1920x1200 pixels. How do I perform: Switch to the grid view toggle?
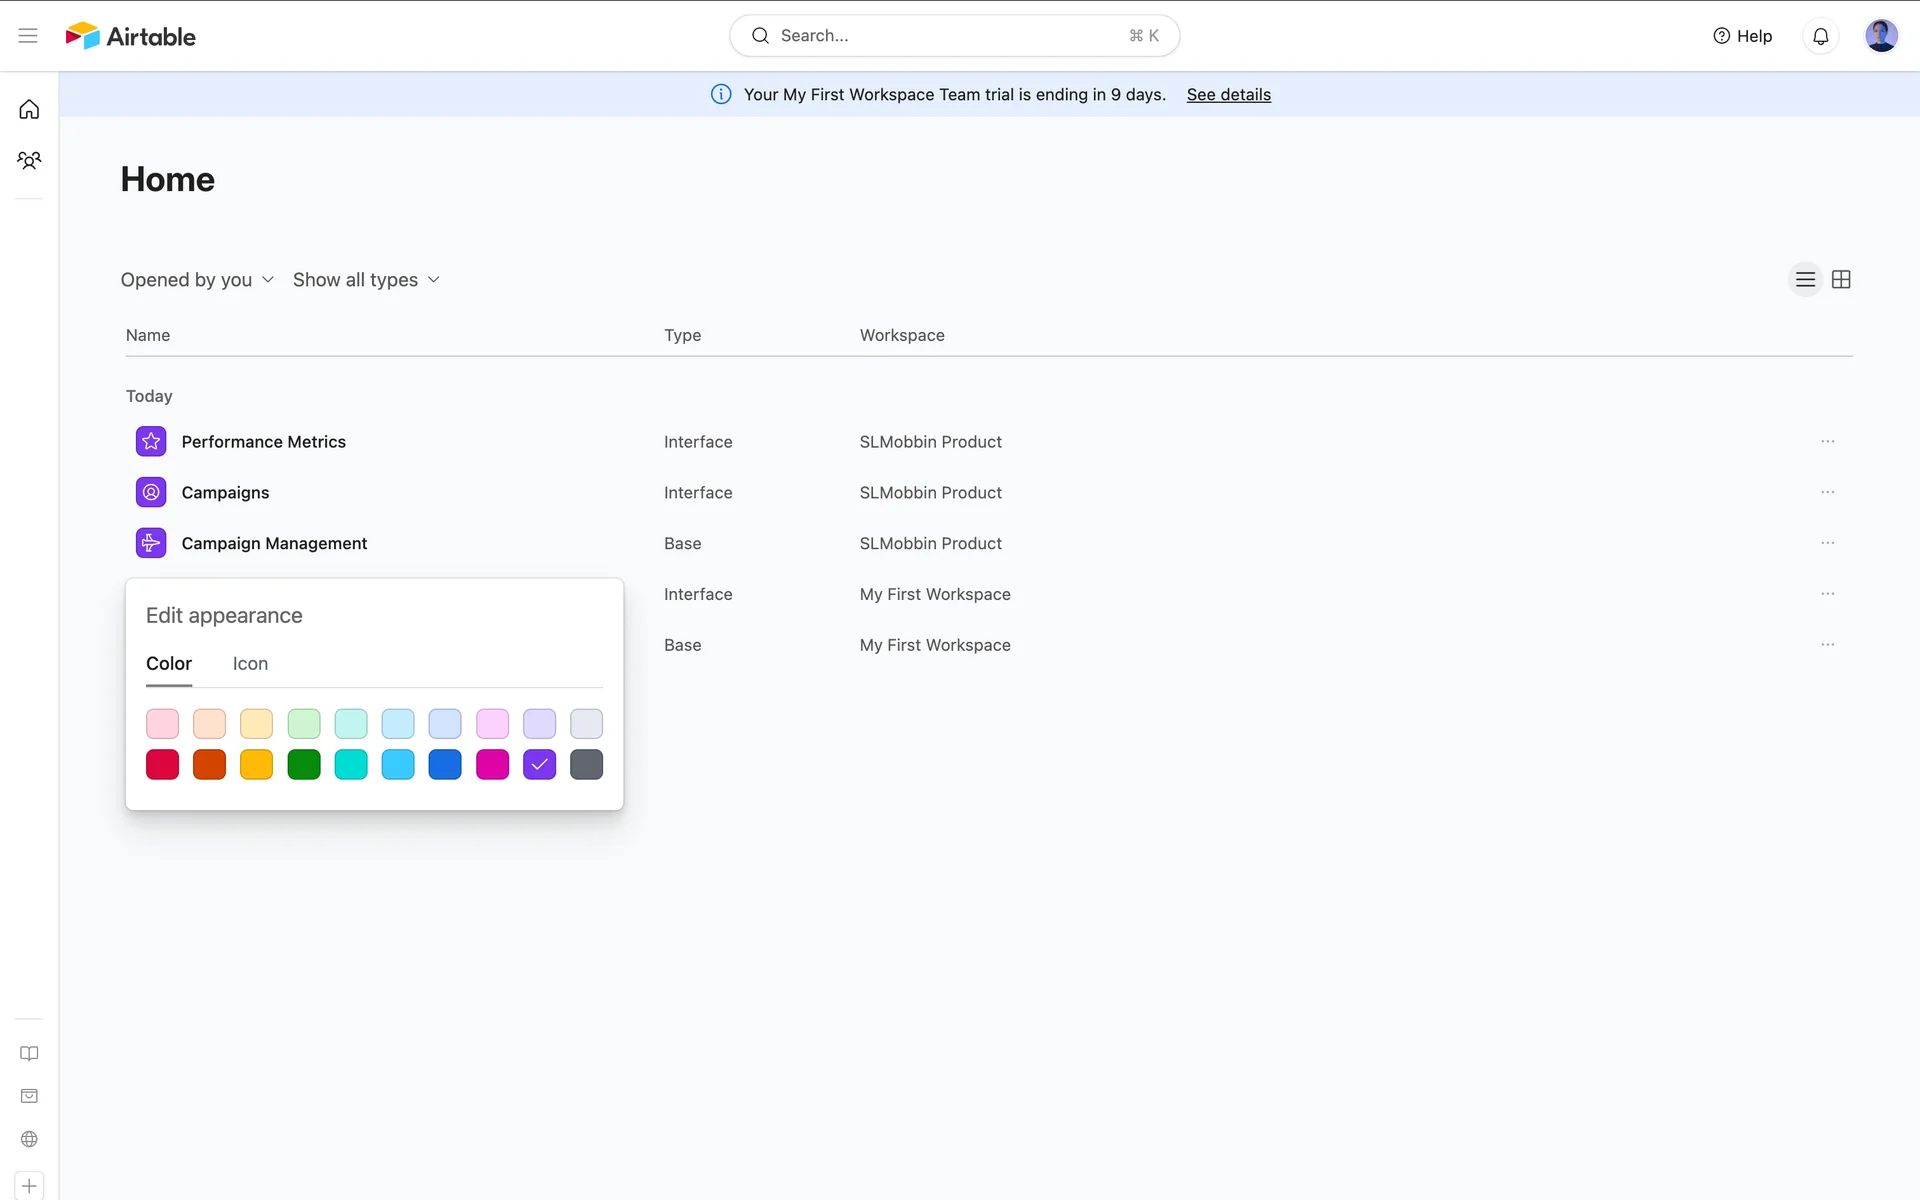click(1841, 280)
